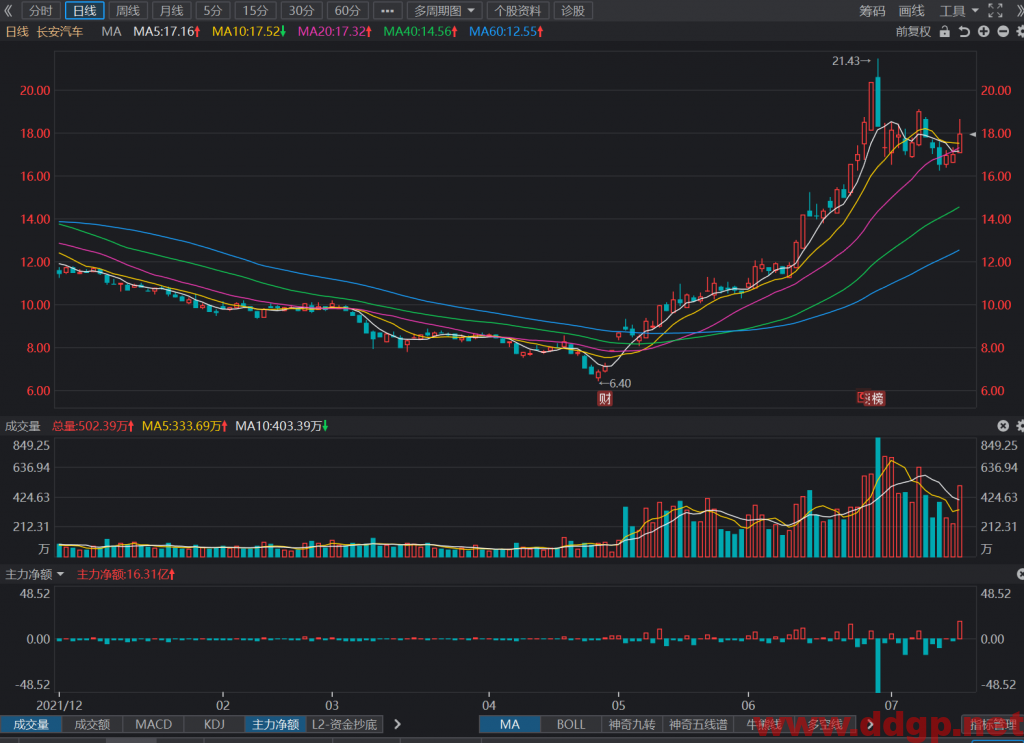Viewport: 1024px width, 743px height.
Task: Choose the 60分 period button
Action: [347, 10]
